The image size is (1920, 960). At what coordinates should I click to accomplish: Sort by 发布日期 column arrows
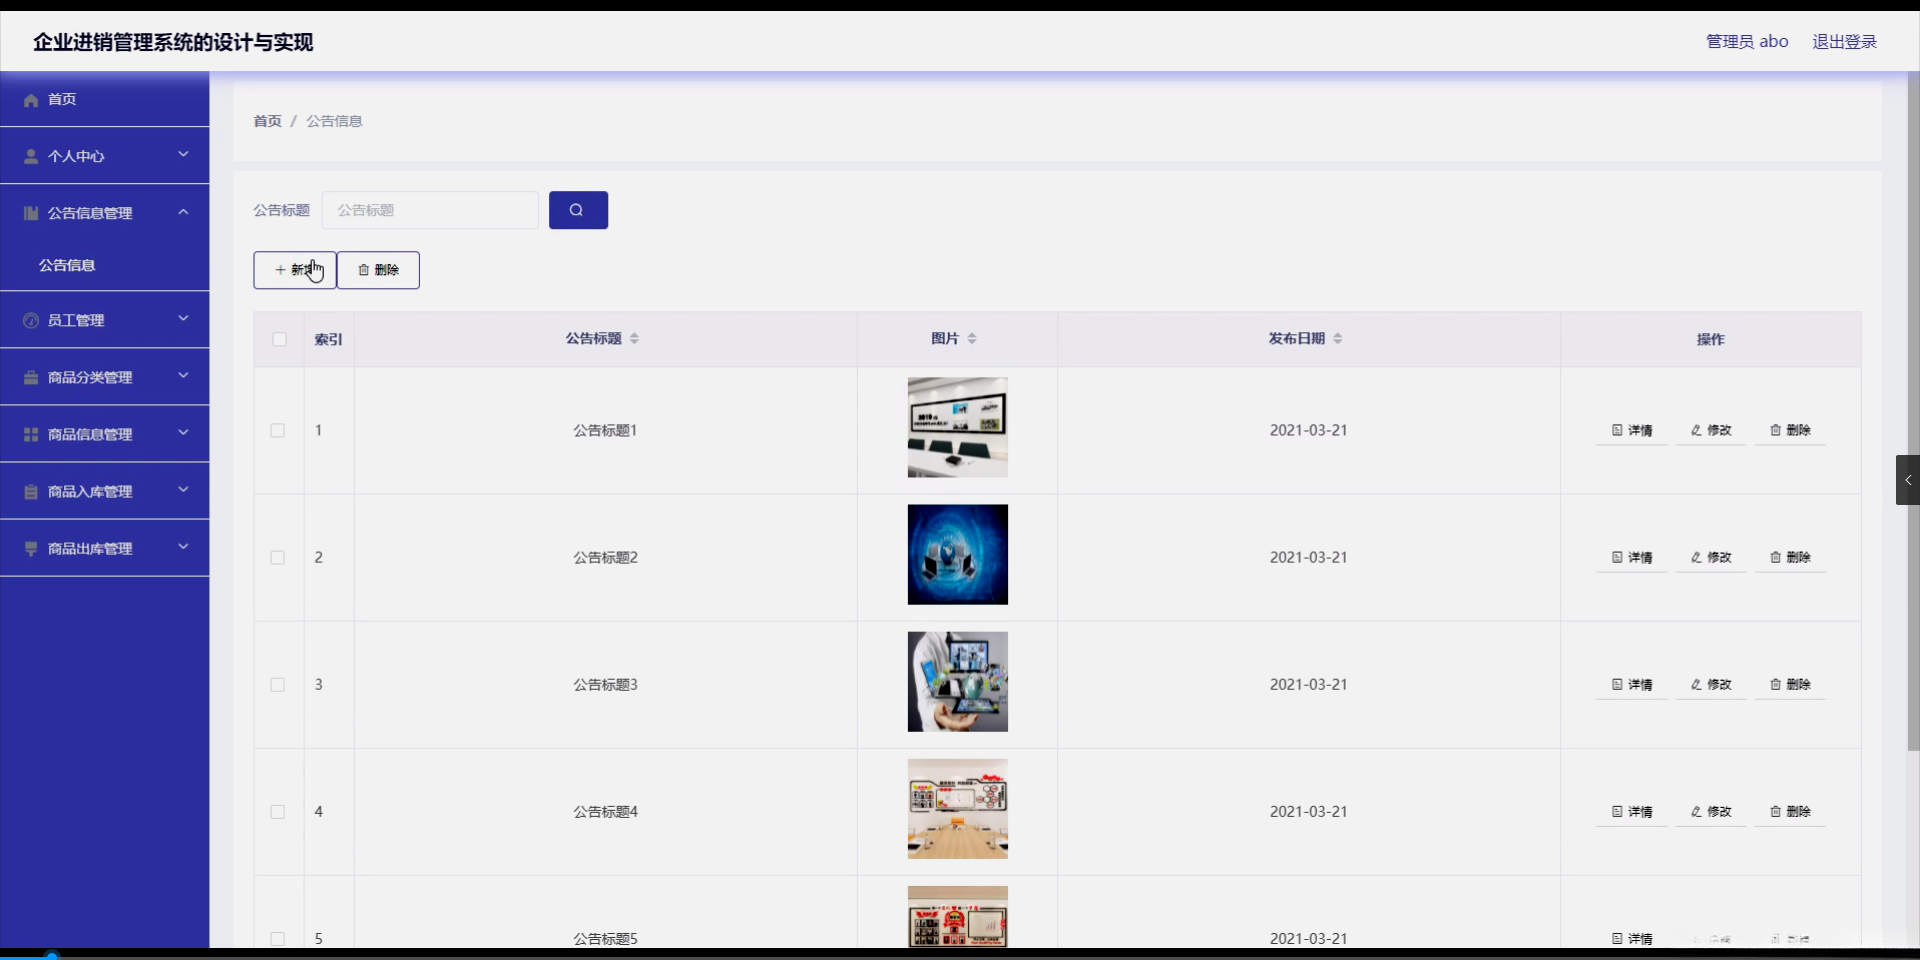[1338, 339]
